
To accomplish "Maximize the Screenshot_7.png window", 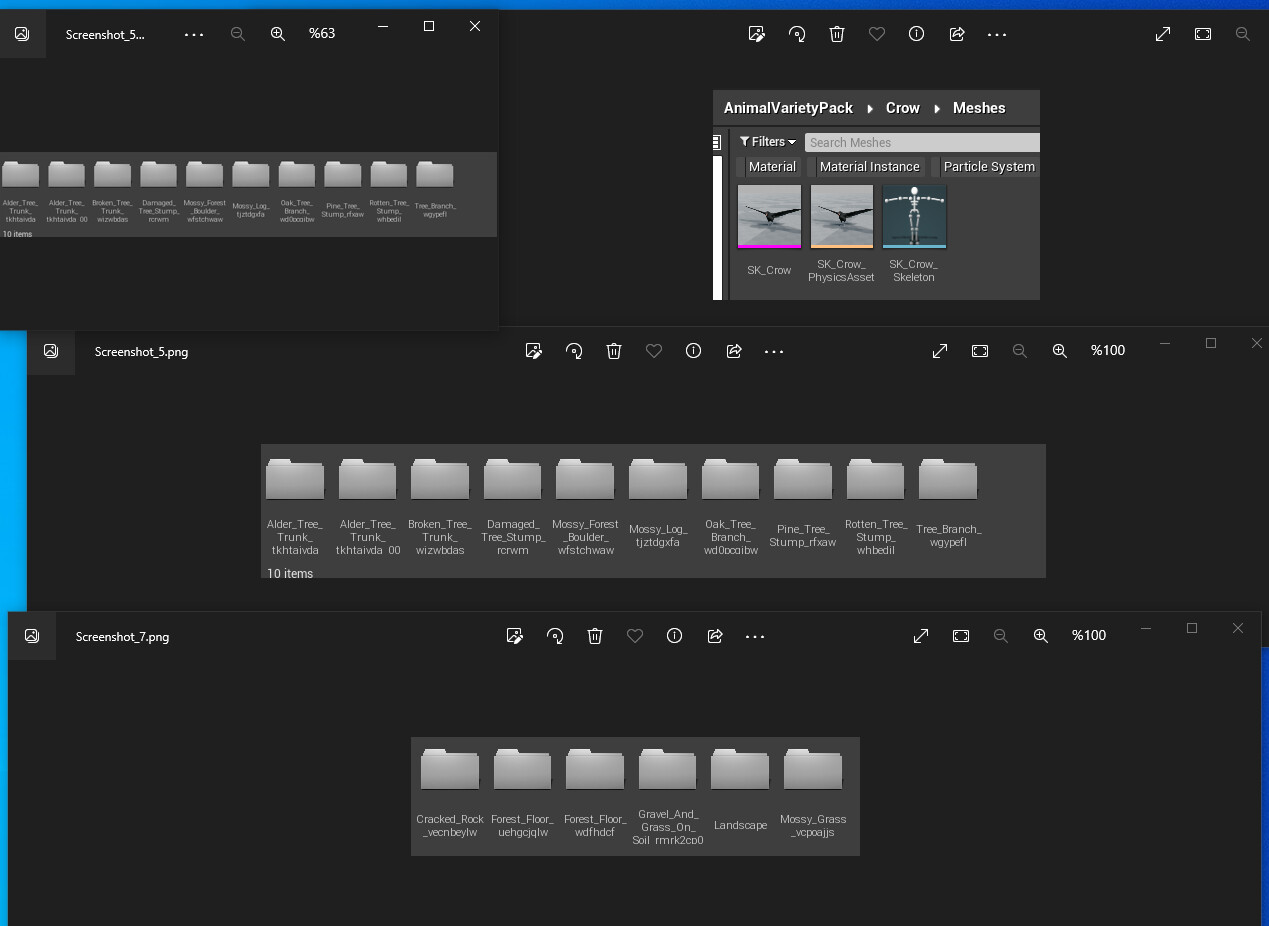I will [1192, 628].
